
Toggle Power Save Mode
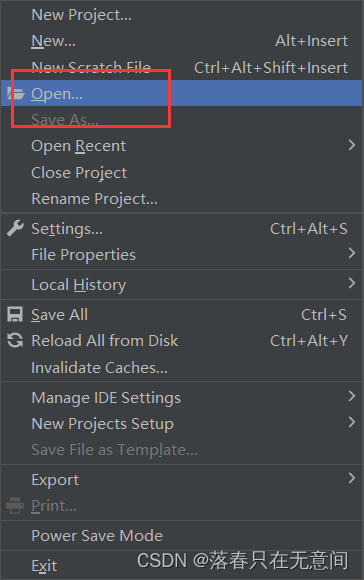(181, 536)
